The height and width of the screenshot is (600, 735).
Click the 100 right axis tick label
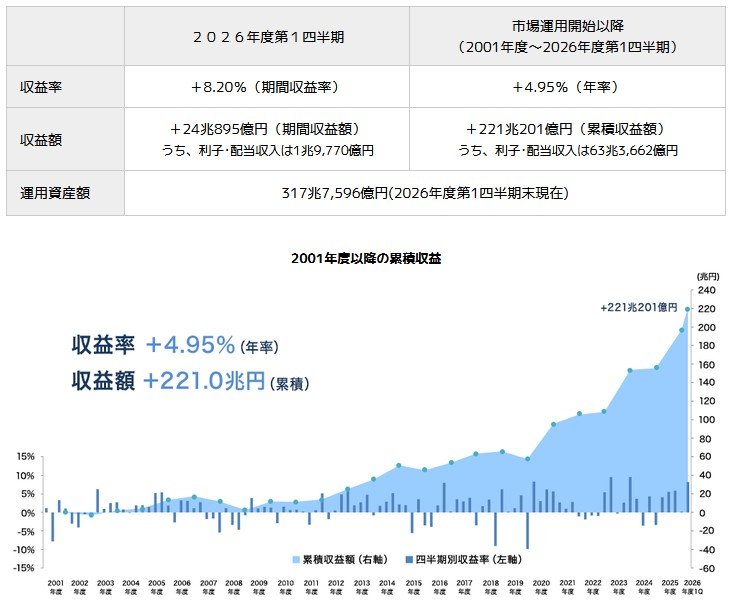point(707,420)
